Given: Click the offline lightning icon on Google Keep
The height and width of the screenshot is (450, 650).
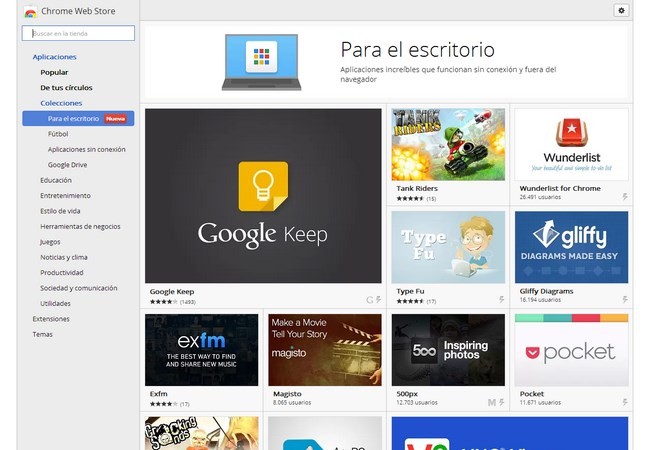Looking at the screenshot, I should pyautogui.click(x=378, y=300).
